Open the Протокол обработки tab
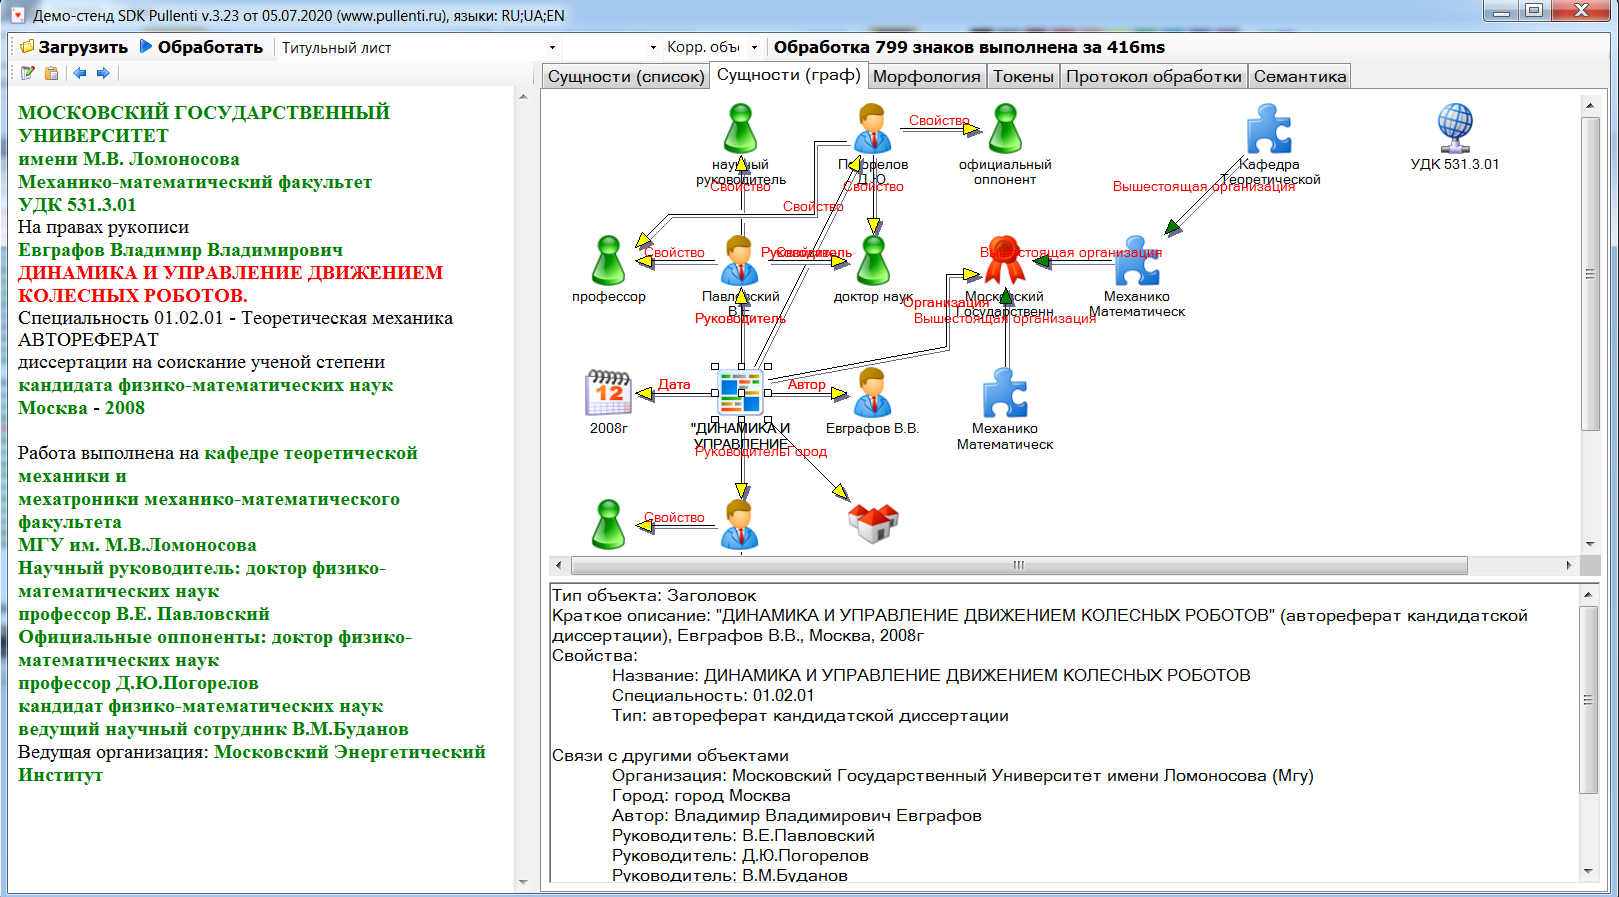Image resolution: width=1619 pixels, height=897 pixels. click(x=1153, y=77)
